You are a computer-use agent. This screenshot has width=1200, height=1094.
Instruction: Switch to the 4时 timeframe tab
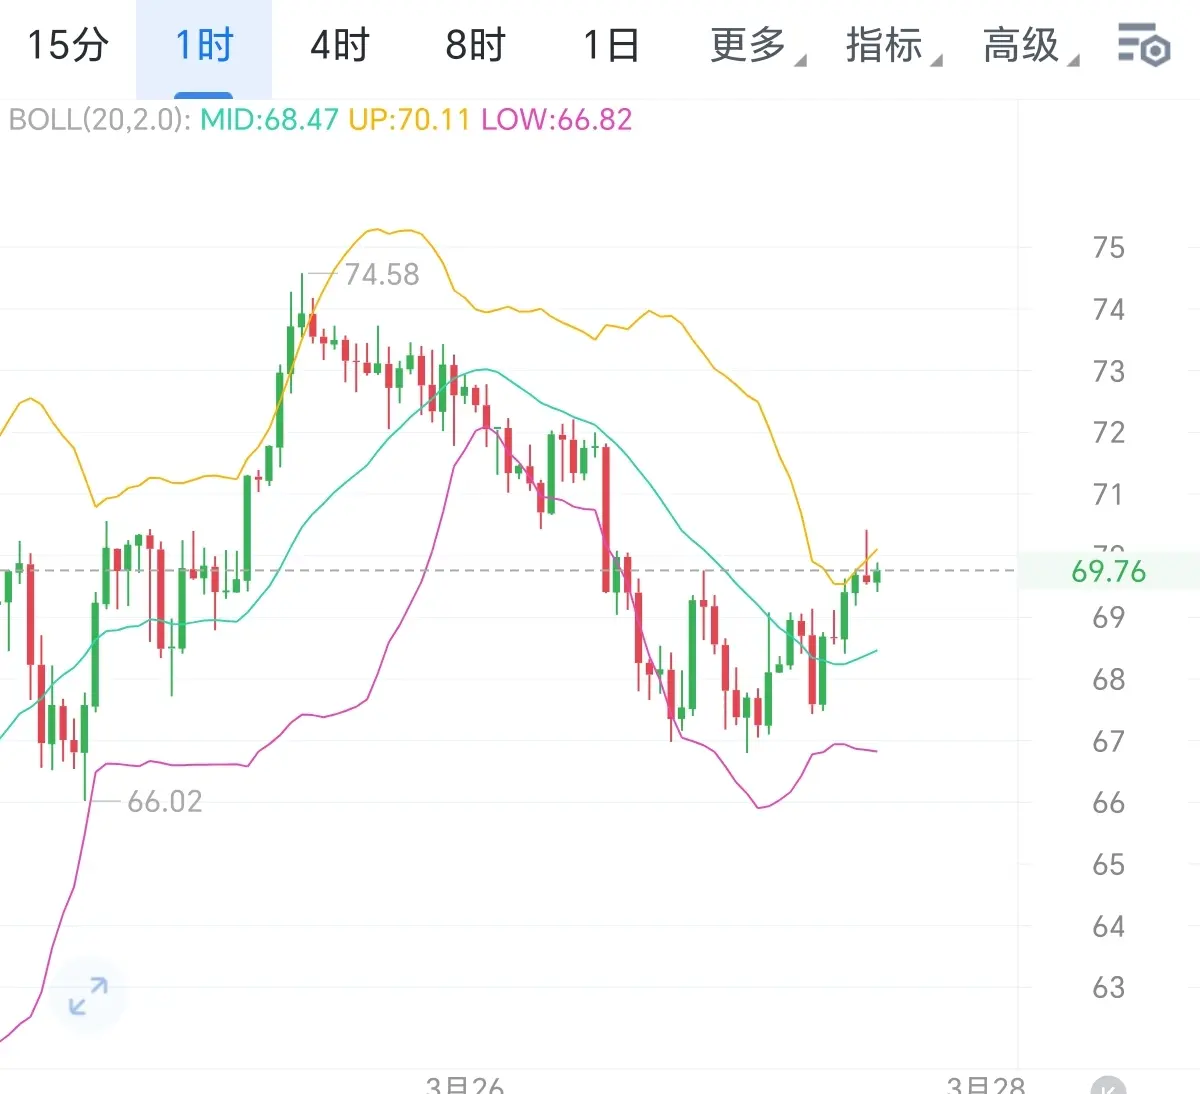(x=340, y=46)
